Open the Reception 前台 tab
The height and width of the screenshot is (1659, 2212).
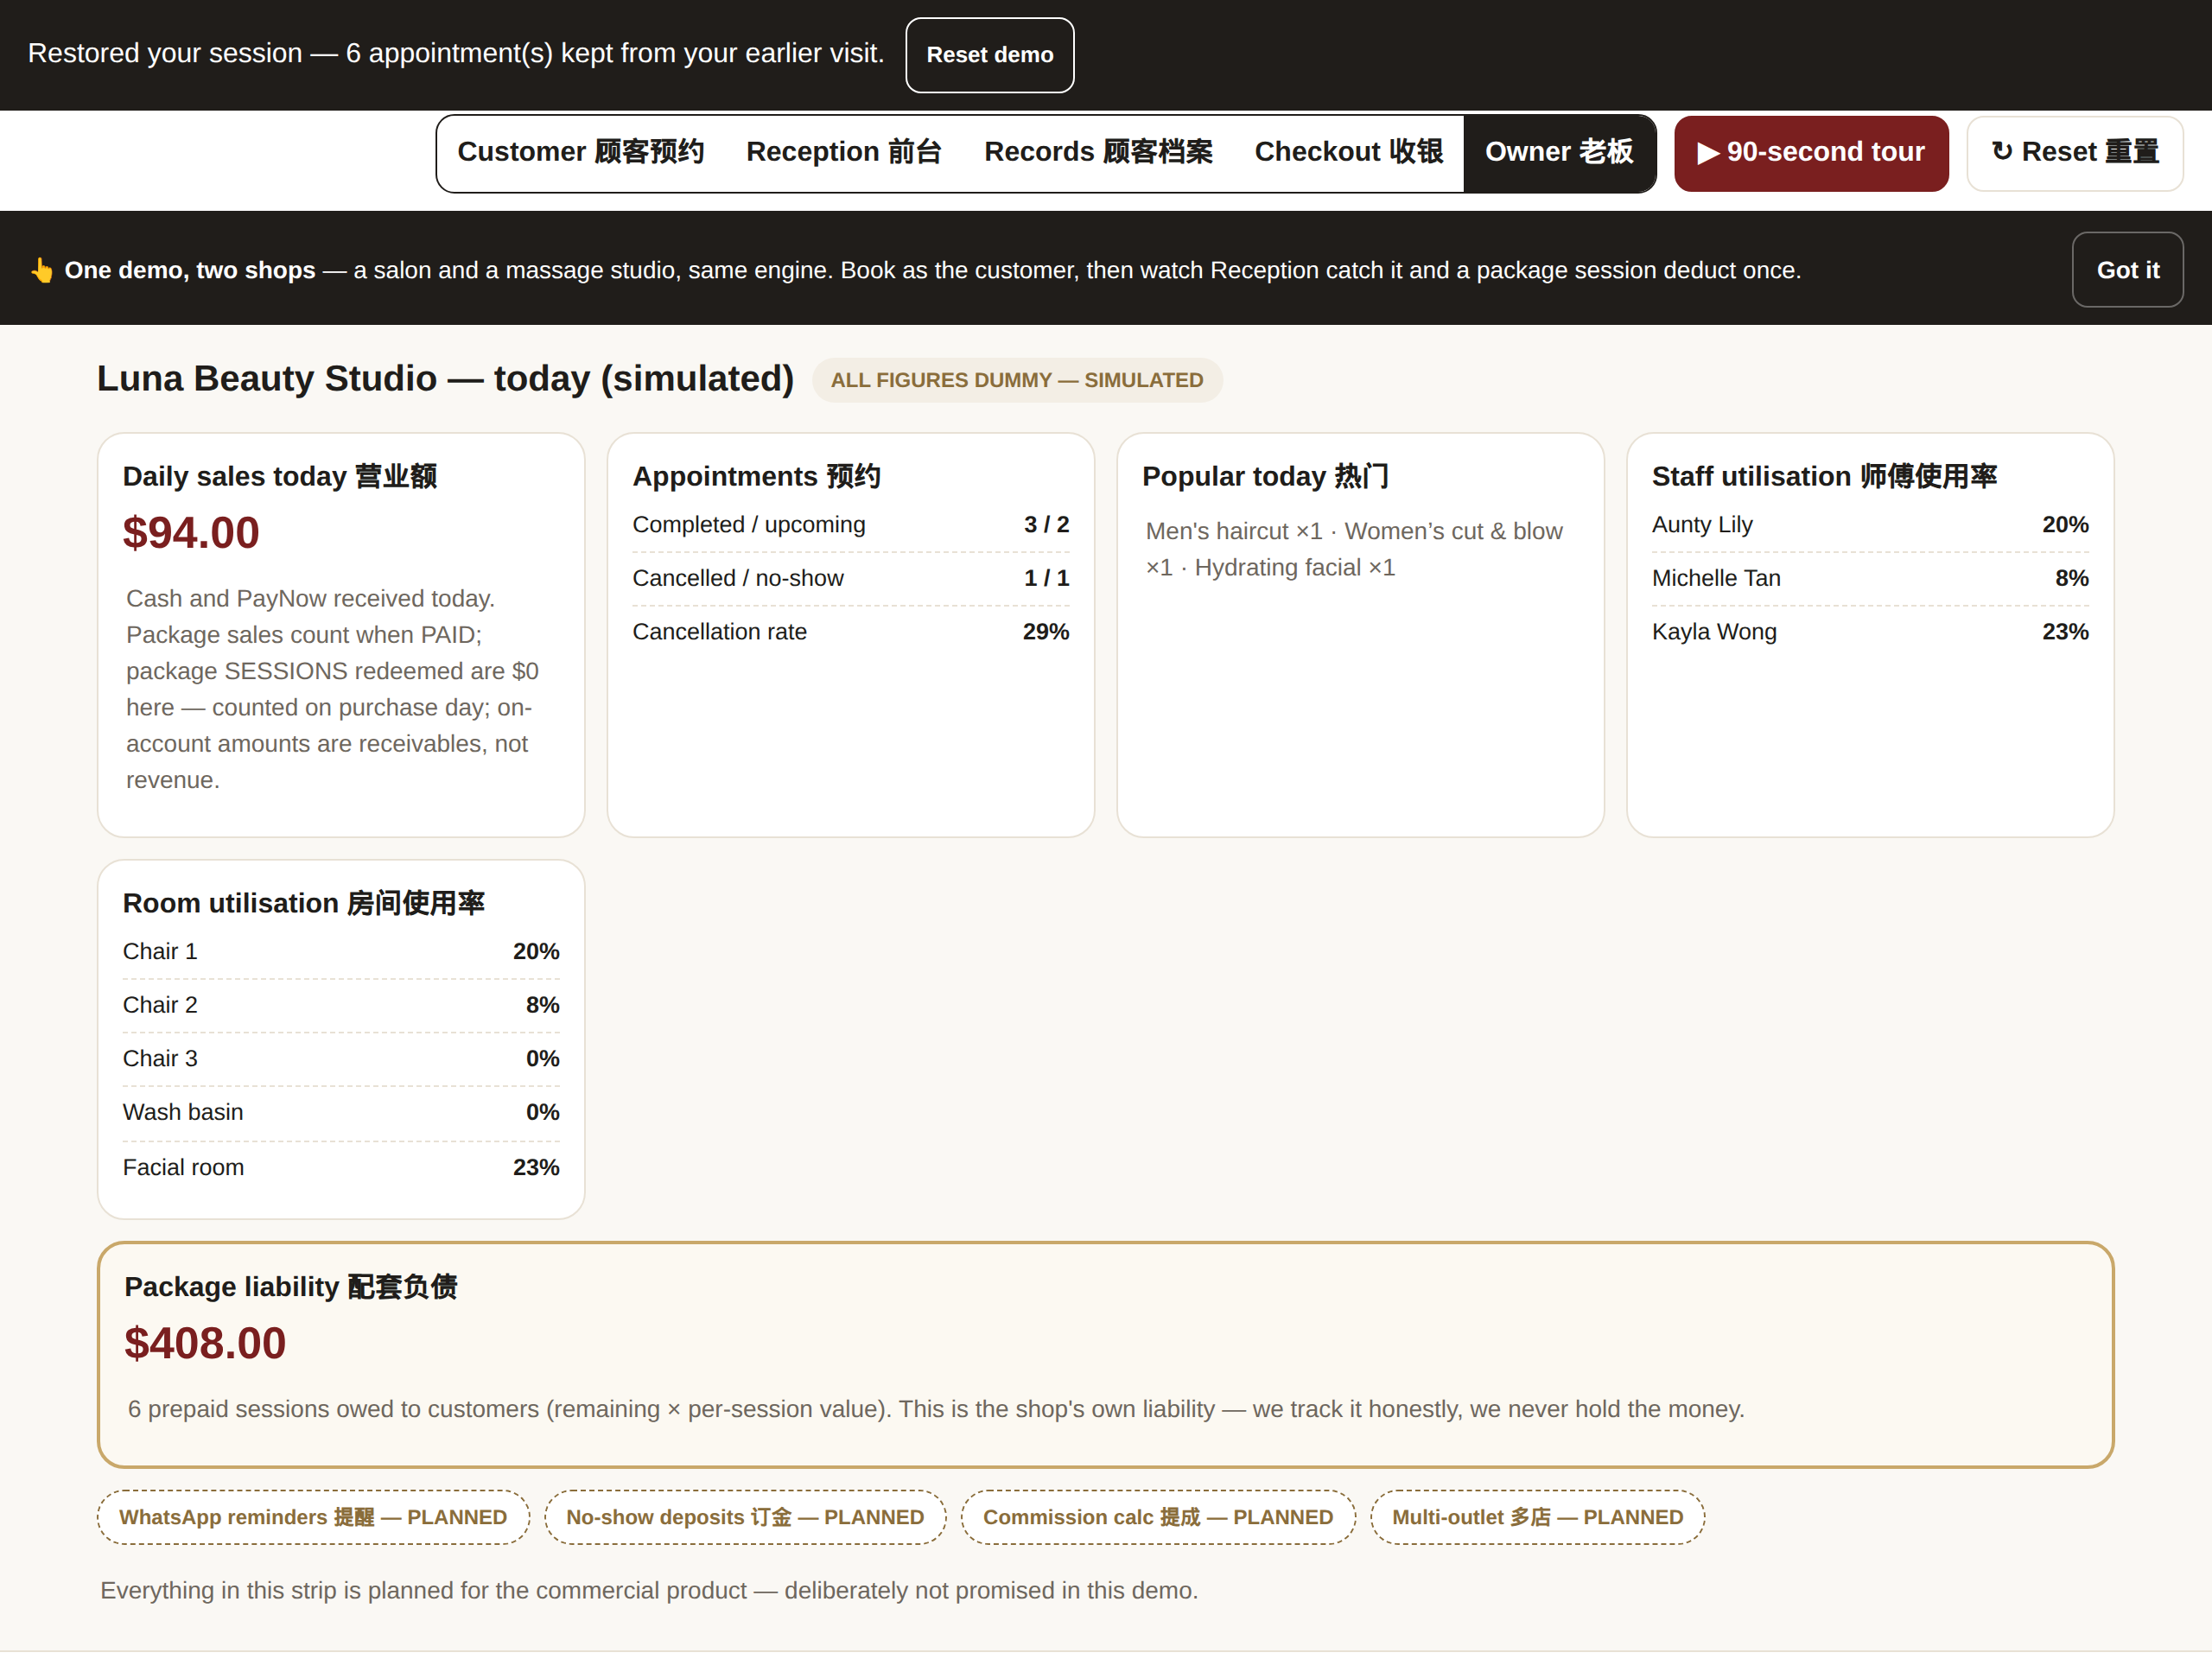point(844,152)
